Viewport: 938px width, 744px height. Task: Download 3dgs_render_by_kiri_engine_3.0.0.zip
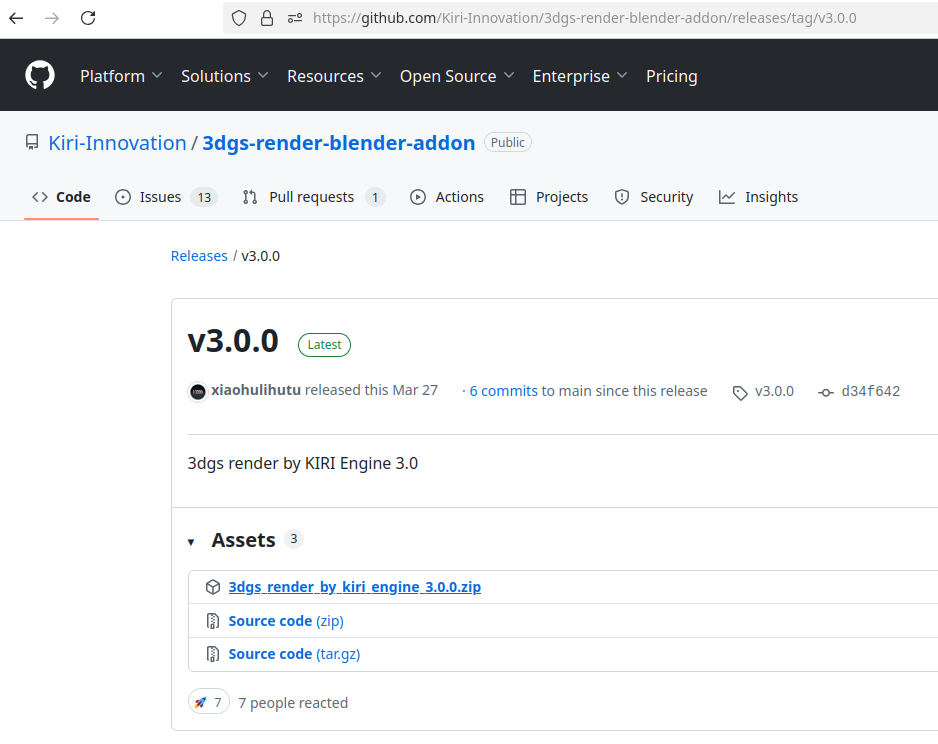(354, 587)
